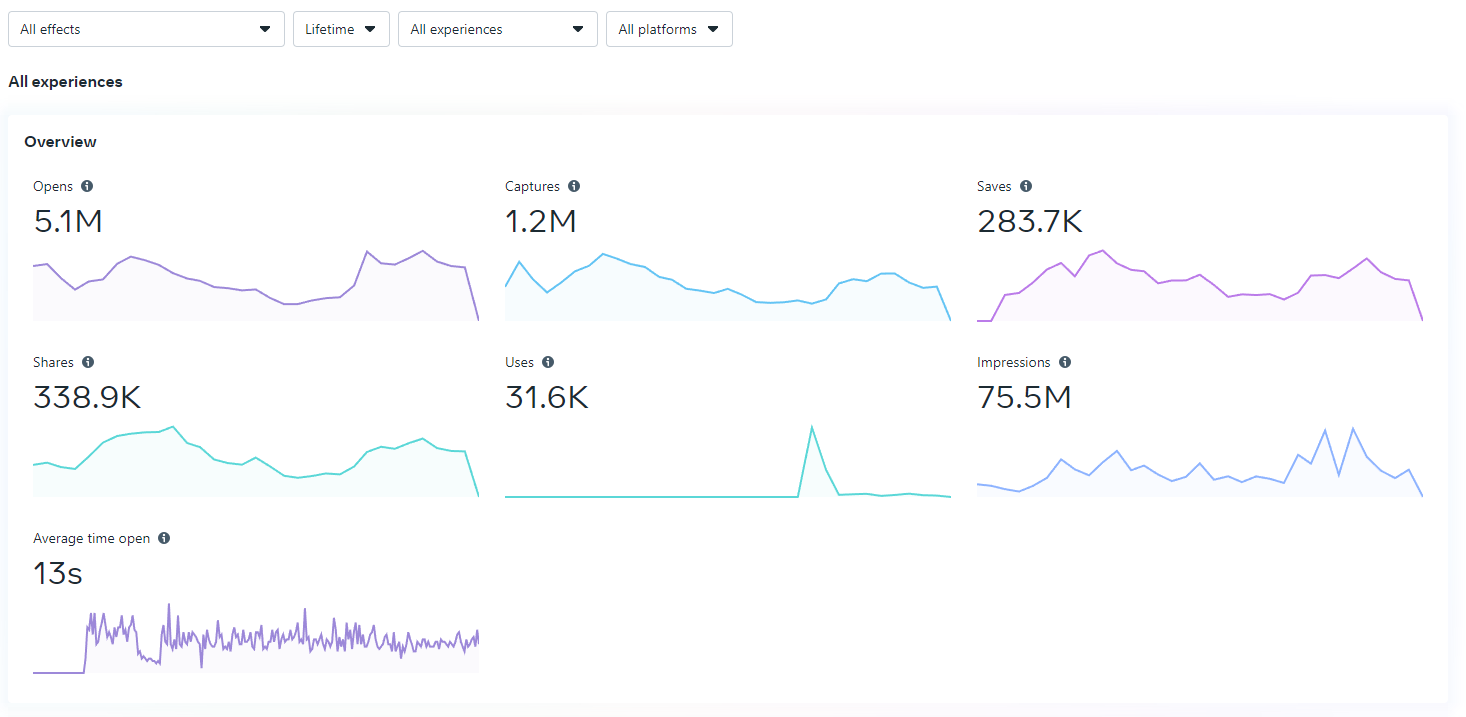Click the Average time open label
This screenshot has width=1466, height=717.
[x=92, y=538]
